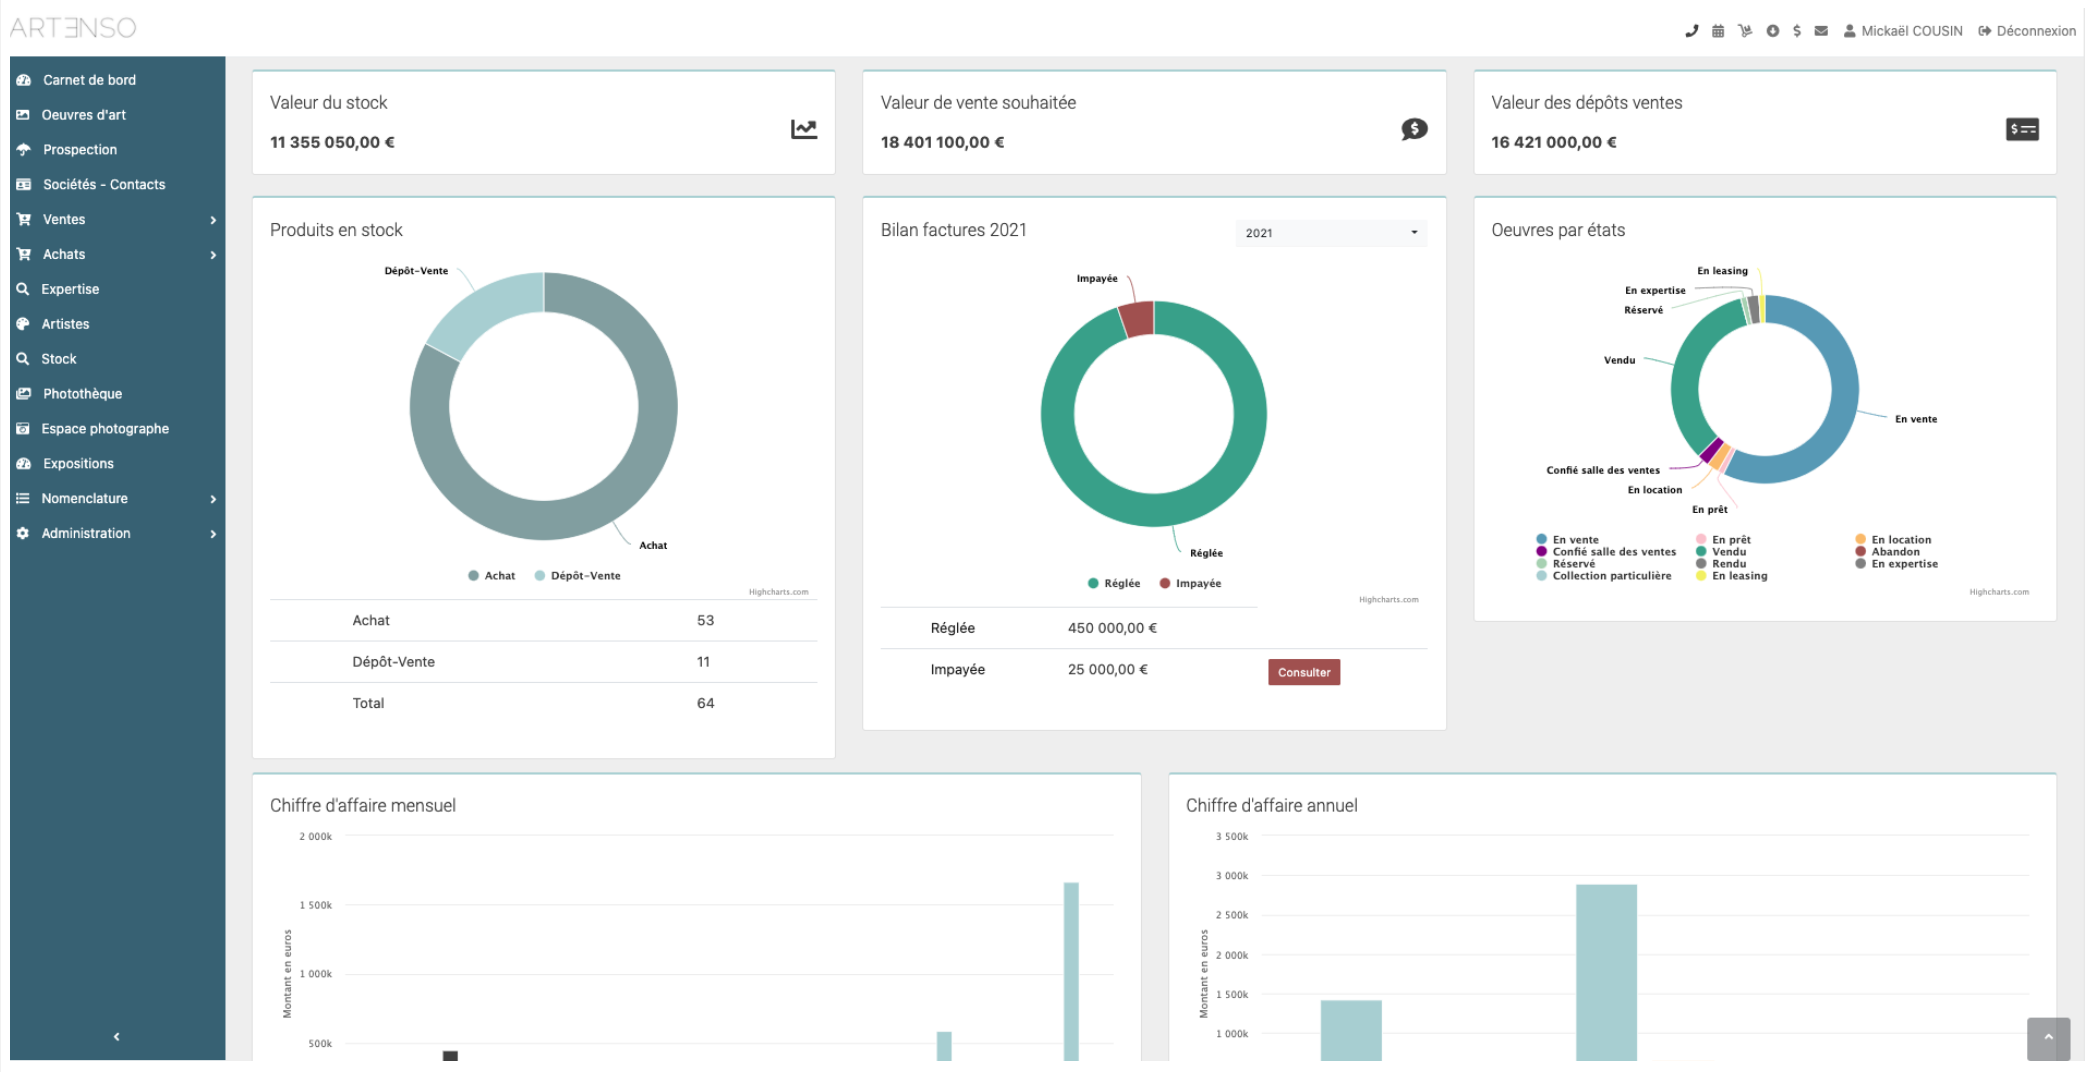The height and width of the screenshot is (1072, 2090).
Task: Click the dollar sign icon in the header
Action: pyautogui.click(x=1797, y=31)
